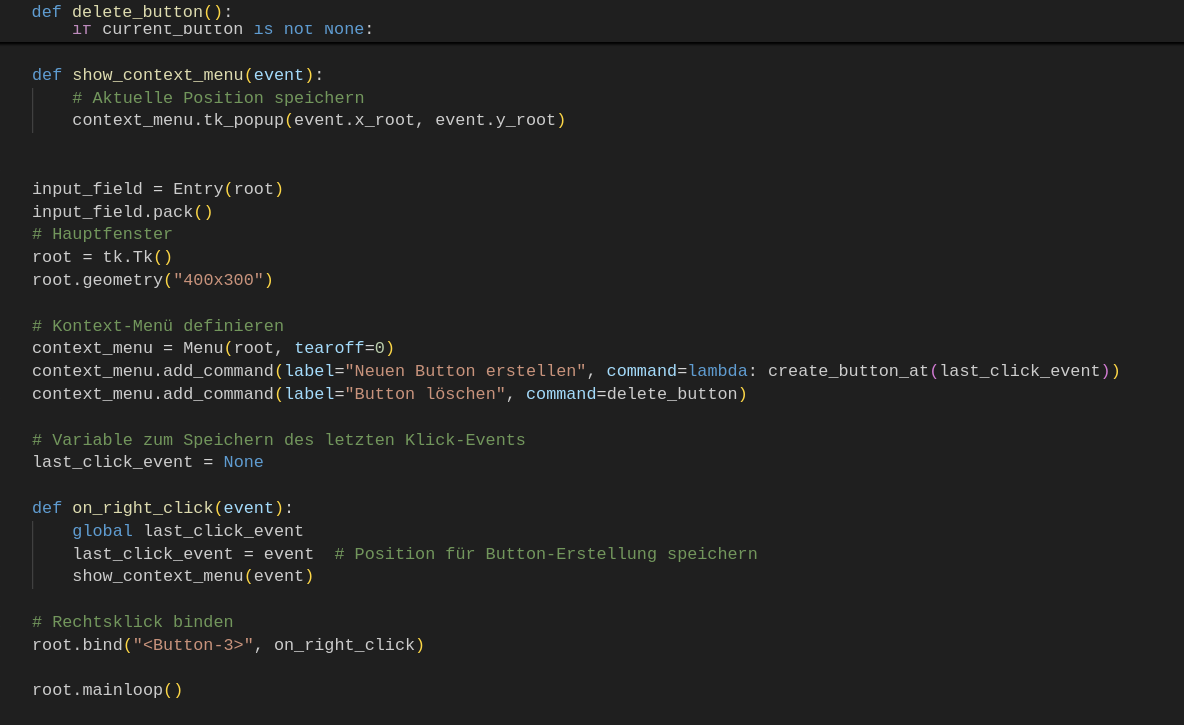Select the "400x300" geometry string

218,280
